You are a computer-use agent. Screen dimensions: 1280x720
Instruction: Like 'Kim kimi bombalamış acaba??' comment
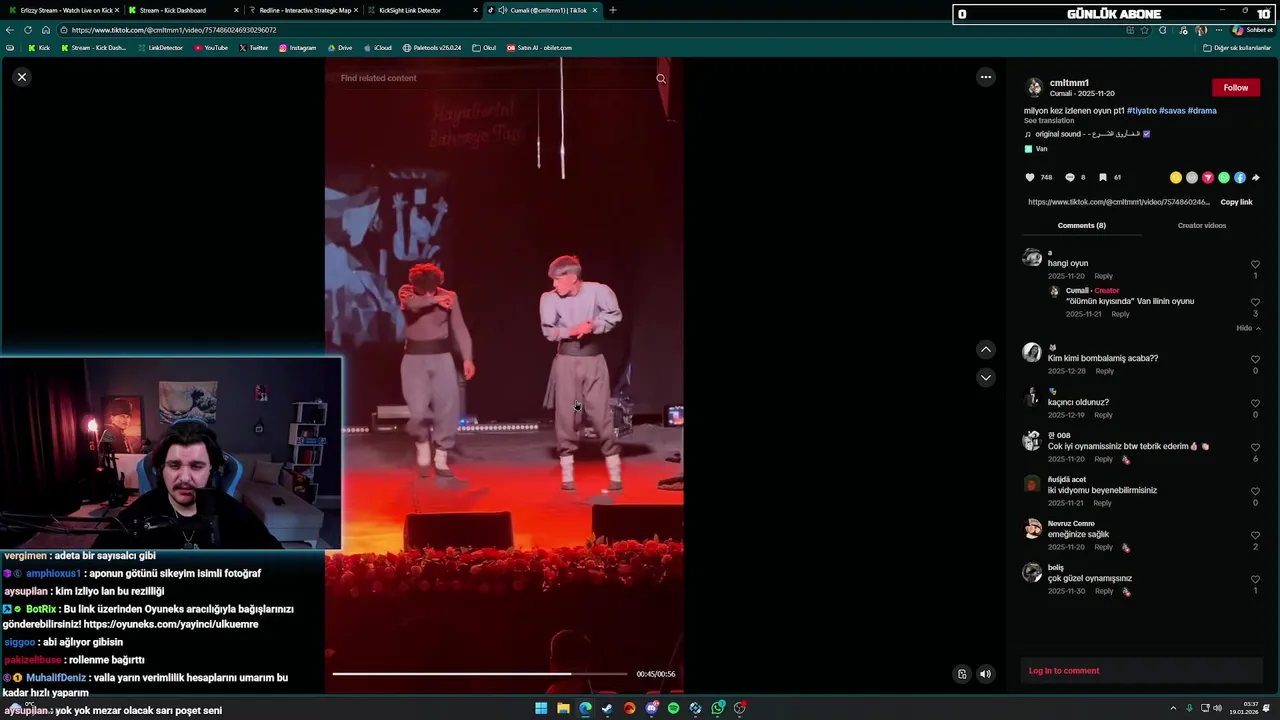point(1255,359)
